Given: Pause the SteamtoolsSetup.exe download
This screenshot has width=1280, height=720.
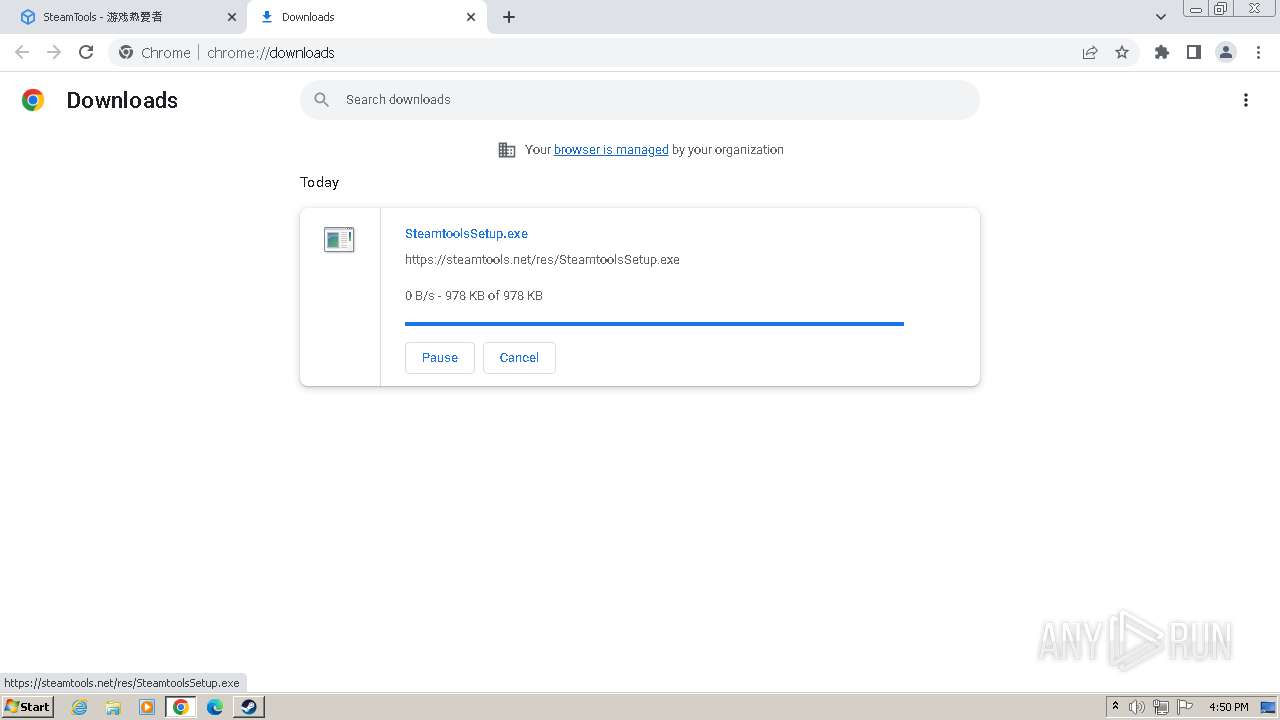Looking at the screenshot, I should pyautogui.click(x=440, y=358).
